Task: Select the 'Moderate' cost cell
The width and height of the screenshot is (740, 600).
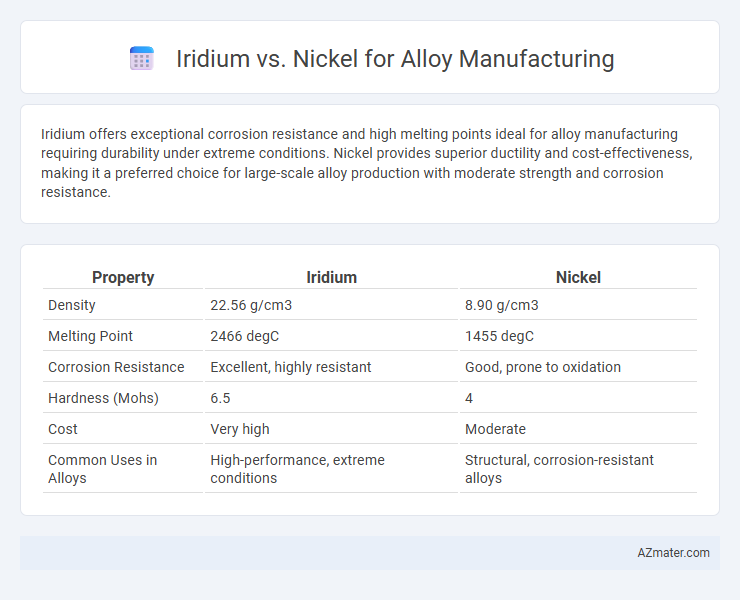Action: [x=495, y=429]
